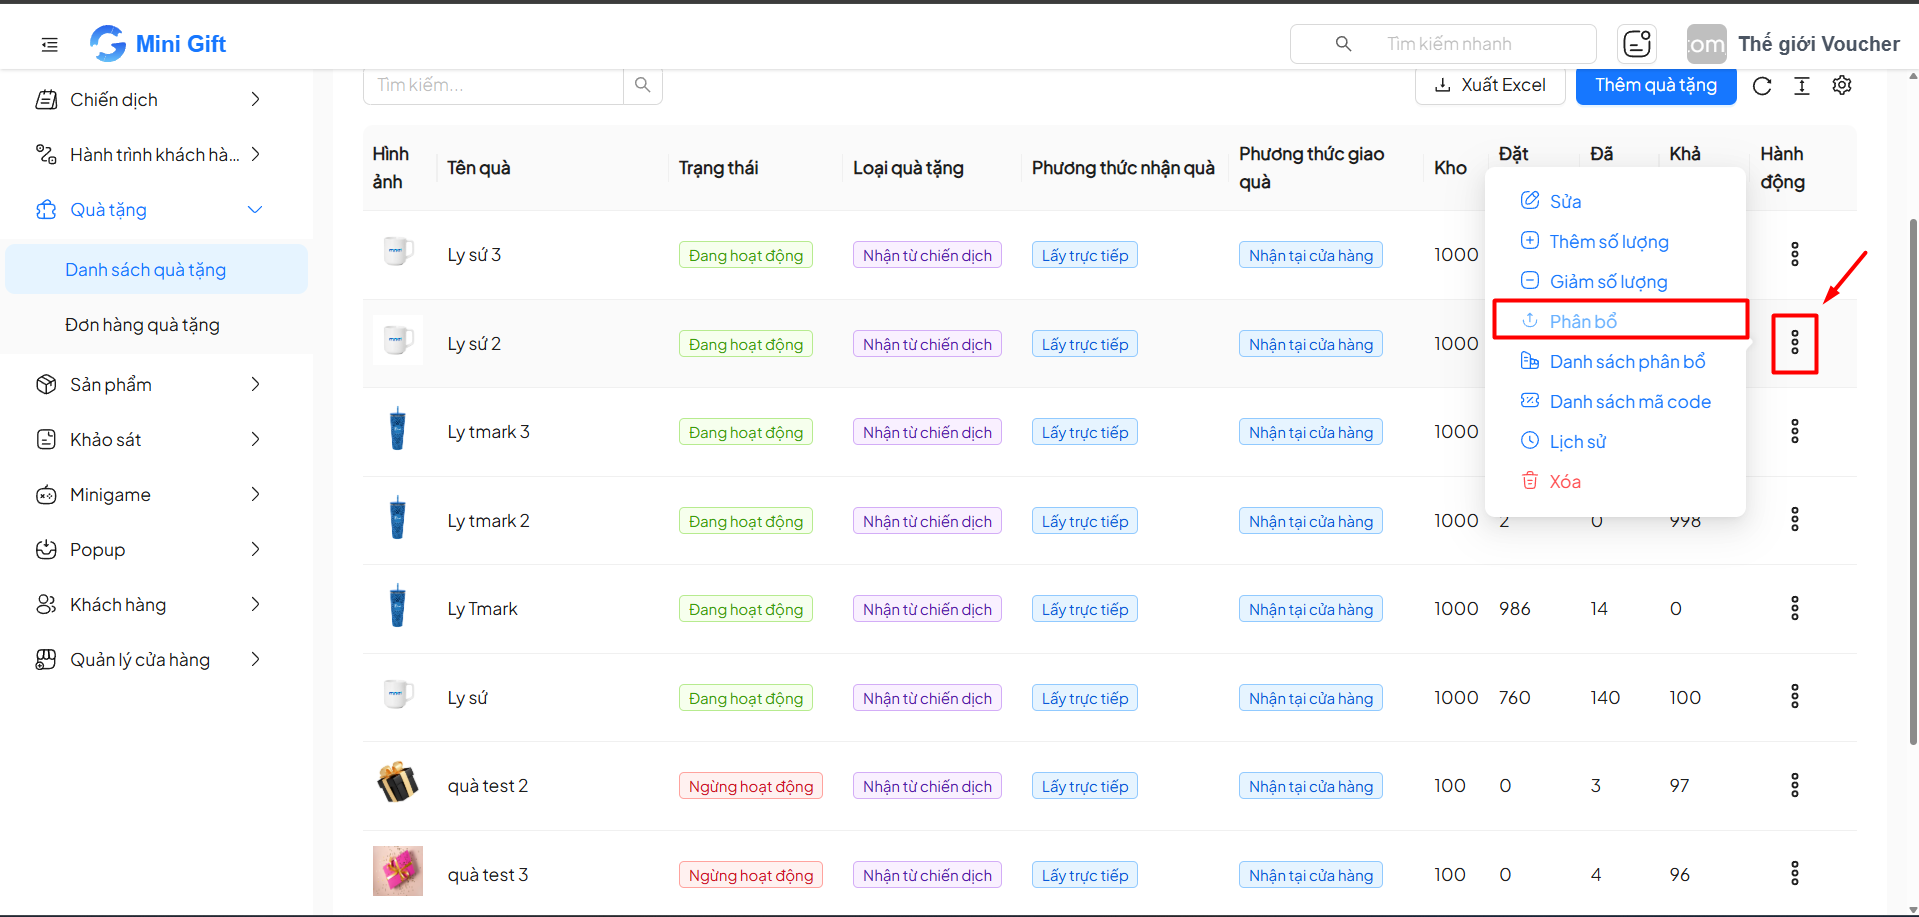This screenshot has width=1919, height=917.
Task: Expand the Khảo sát menu
Action: [x=150, y=439]
